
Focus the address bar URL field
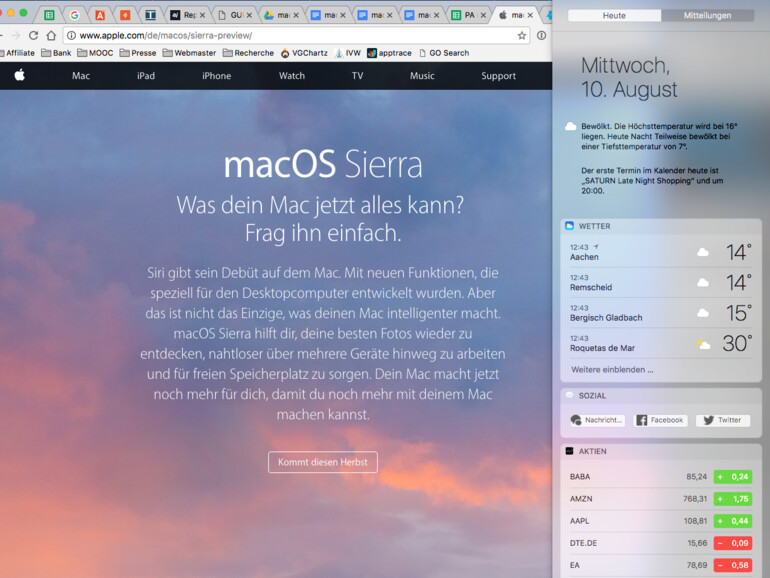295,35
